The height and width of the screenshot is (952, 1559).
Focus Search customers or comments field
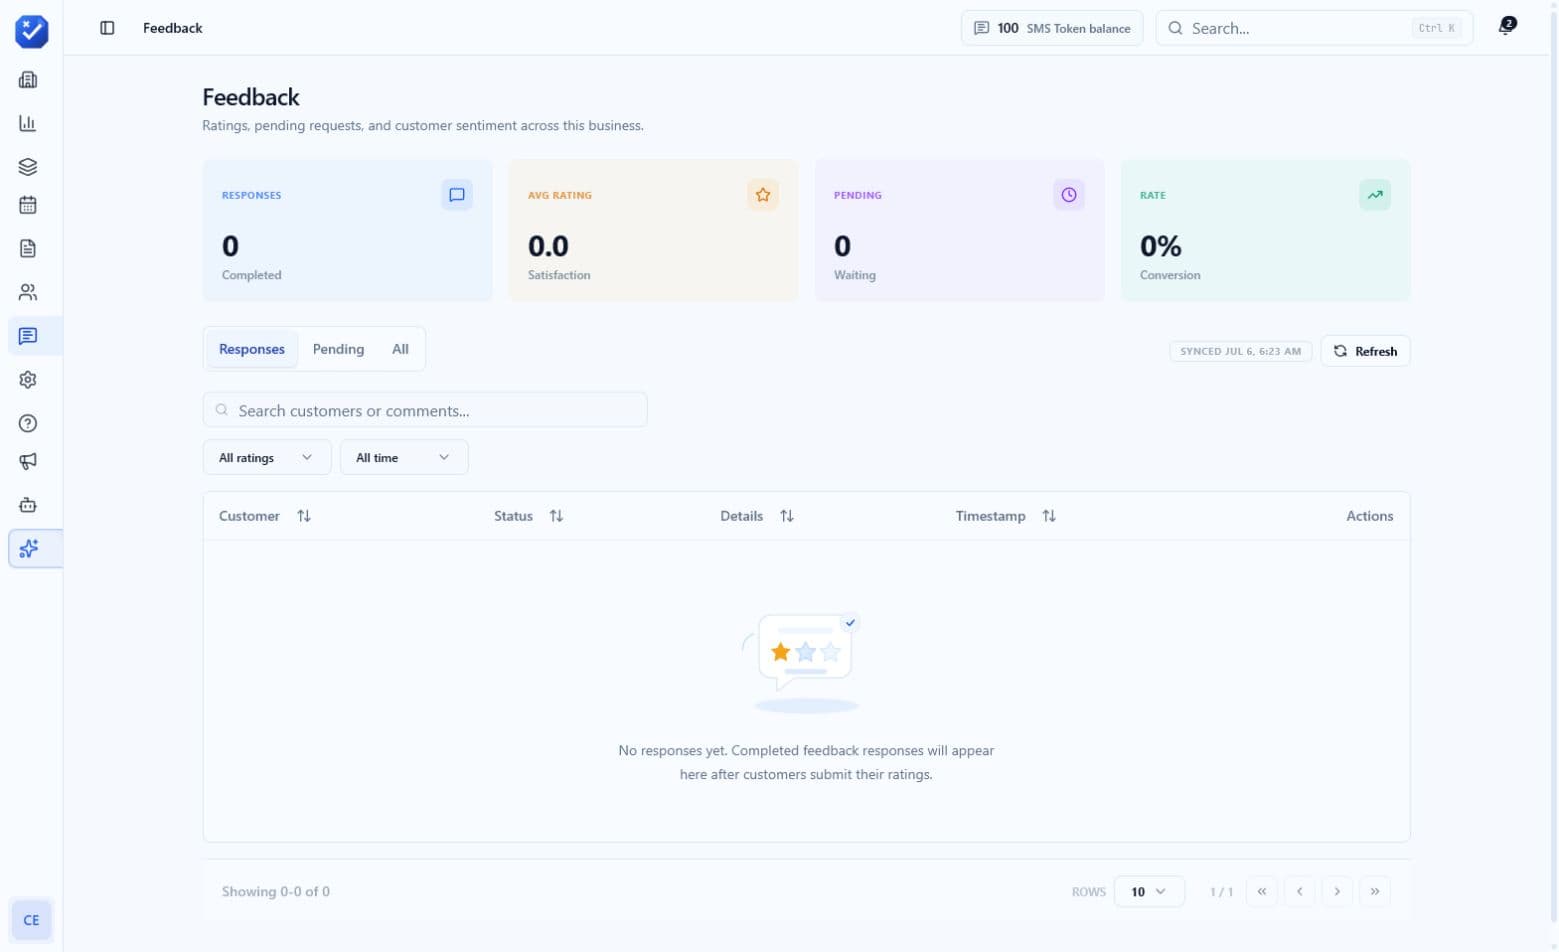click(425, 410)
